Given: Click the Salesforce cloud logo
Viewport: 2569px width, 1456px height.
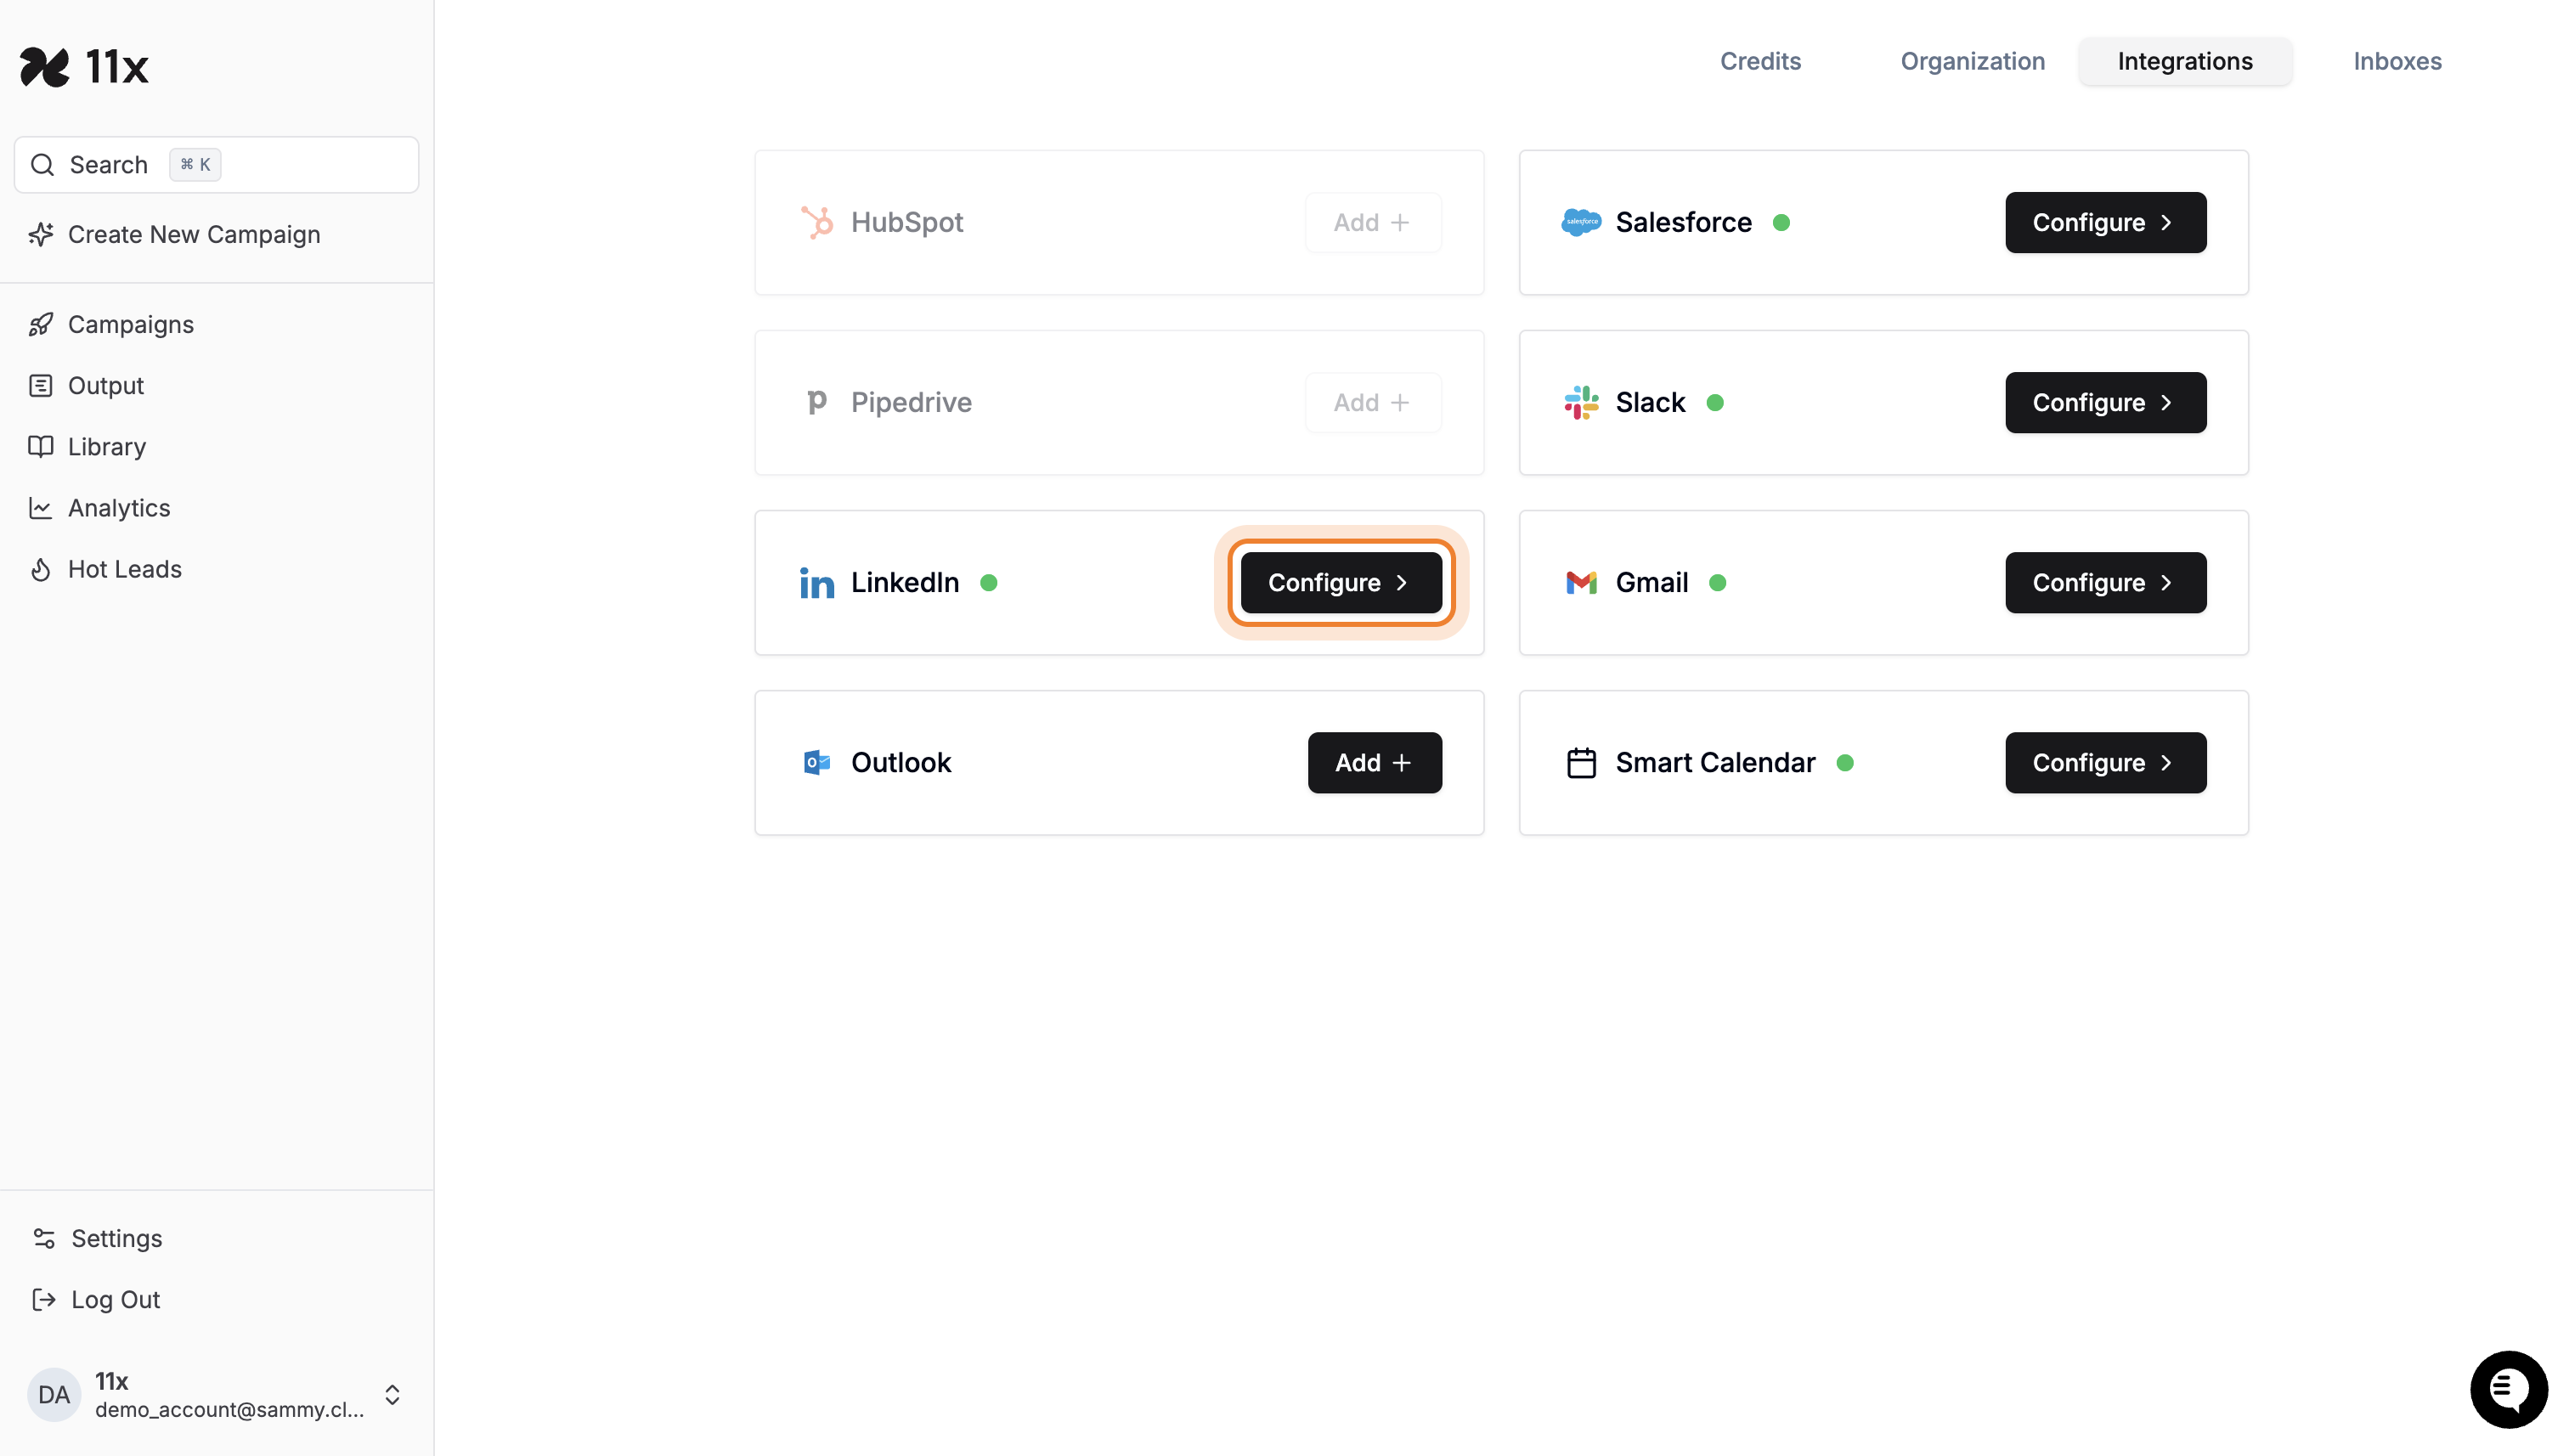Looking at the screenshot, I should [1581, 222].
